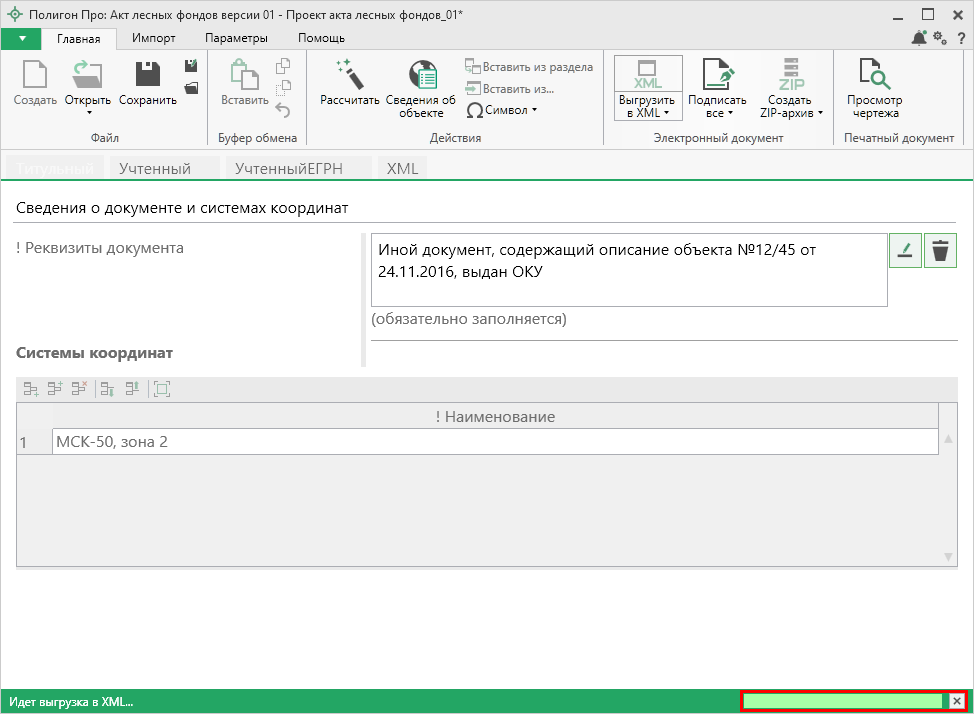Switch to the Импорт ribbon tab
Screen dimensions: 974x714
pyautogui.click(x=154, y=38)
